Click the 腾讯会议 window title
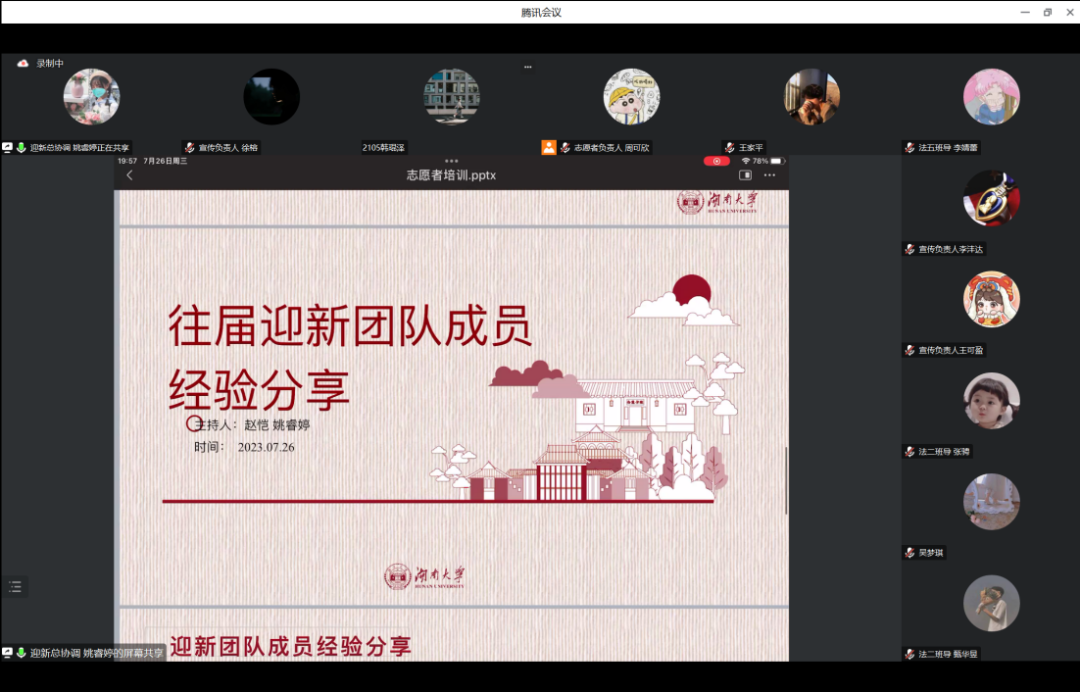 click(541, 12)
